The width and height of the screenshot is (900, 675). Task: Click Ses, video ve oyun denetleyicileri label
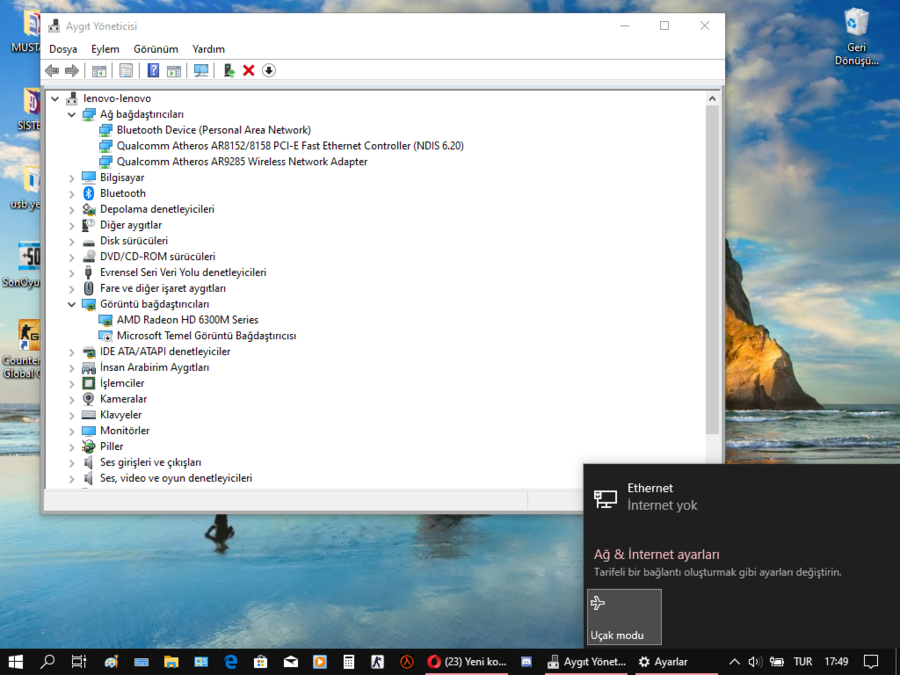point(176,478)
